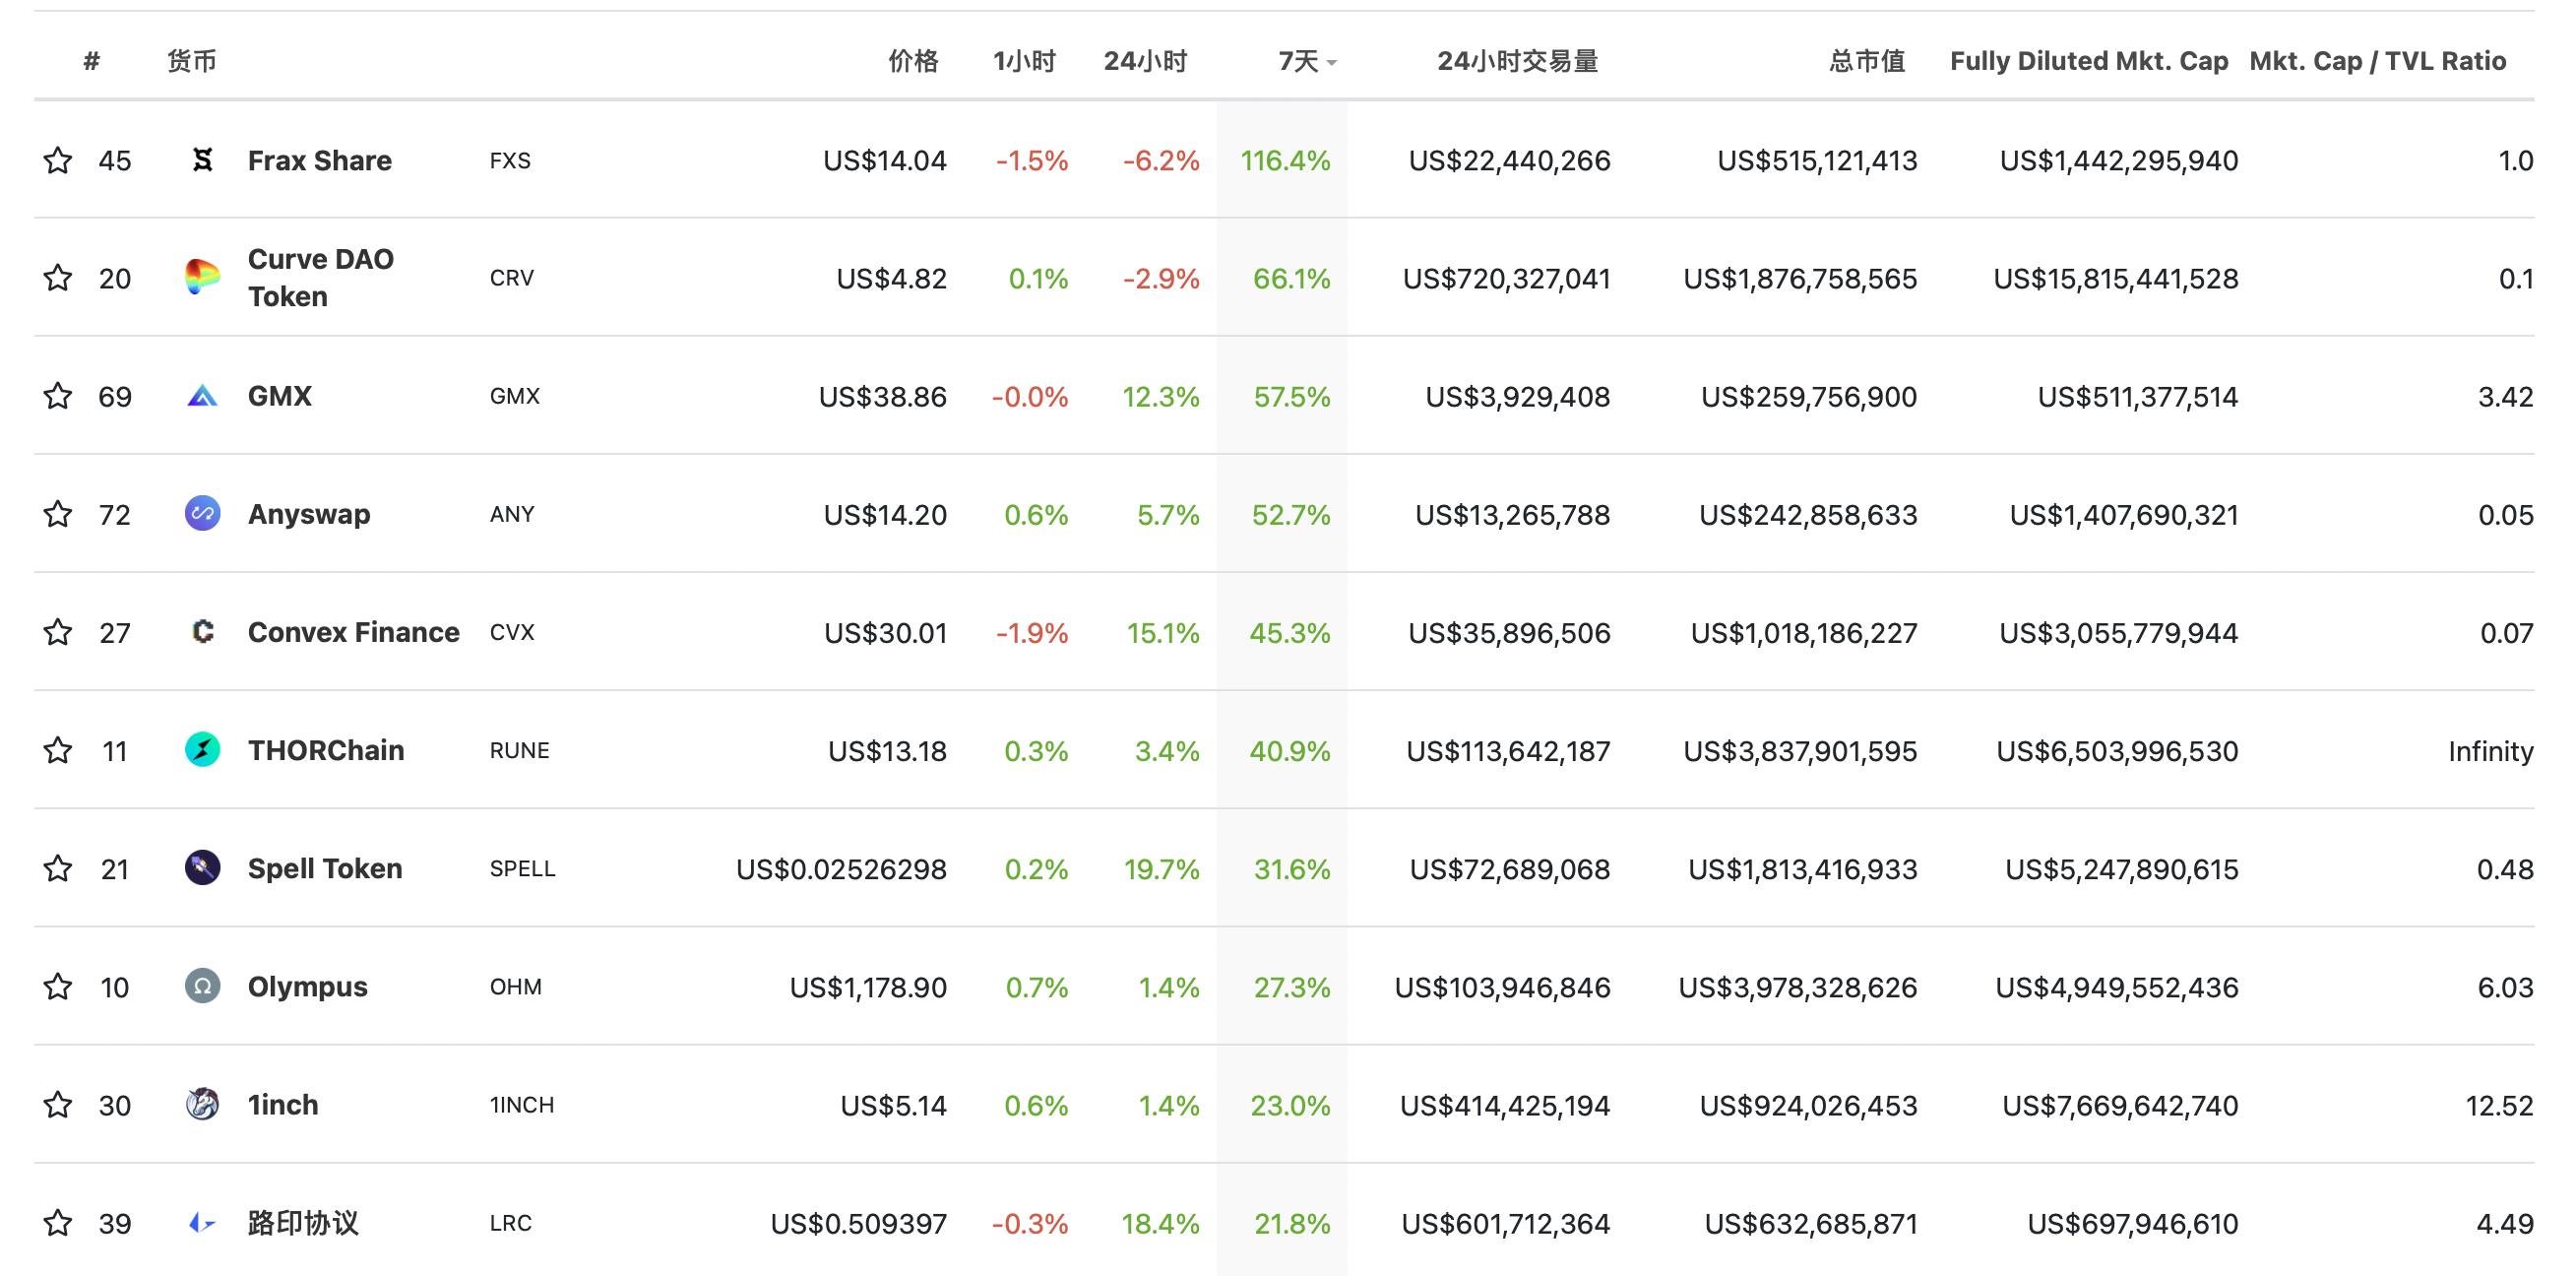
Task: Sort by 24小时交易量 column header
Action: click(1517, 61)
